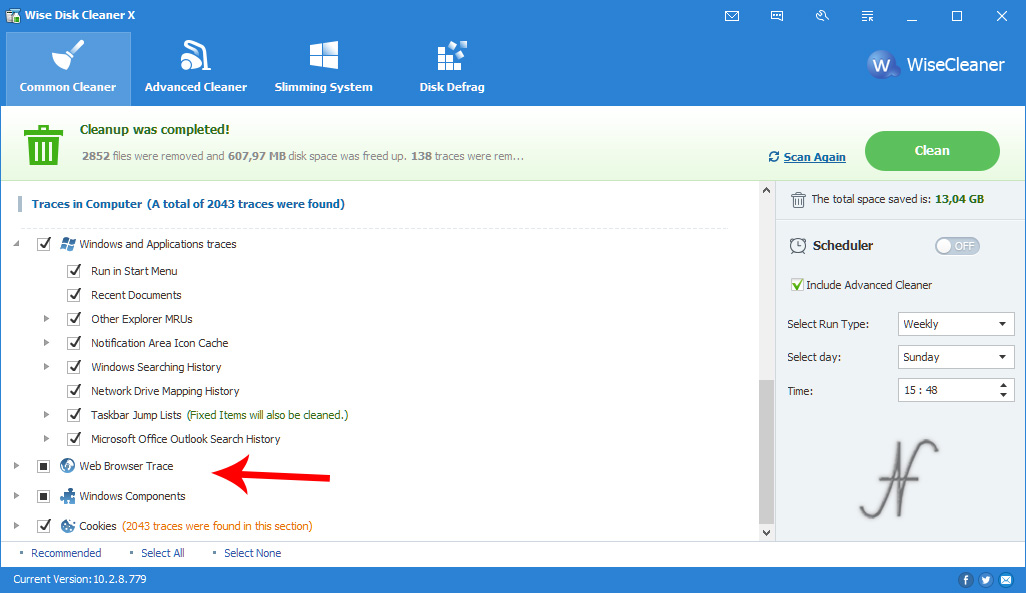Click the Scan Again refresh icon
This screenshot has width=1026, height=593.
[x=774, y=156]
